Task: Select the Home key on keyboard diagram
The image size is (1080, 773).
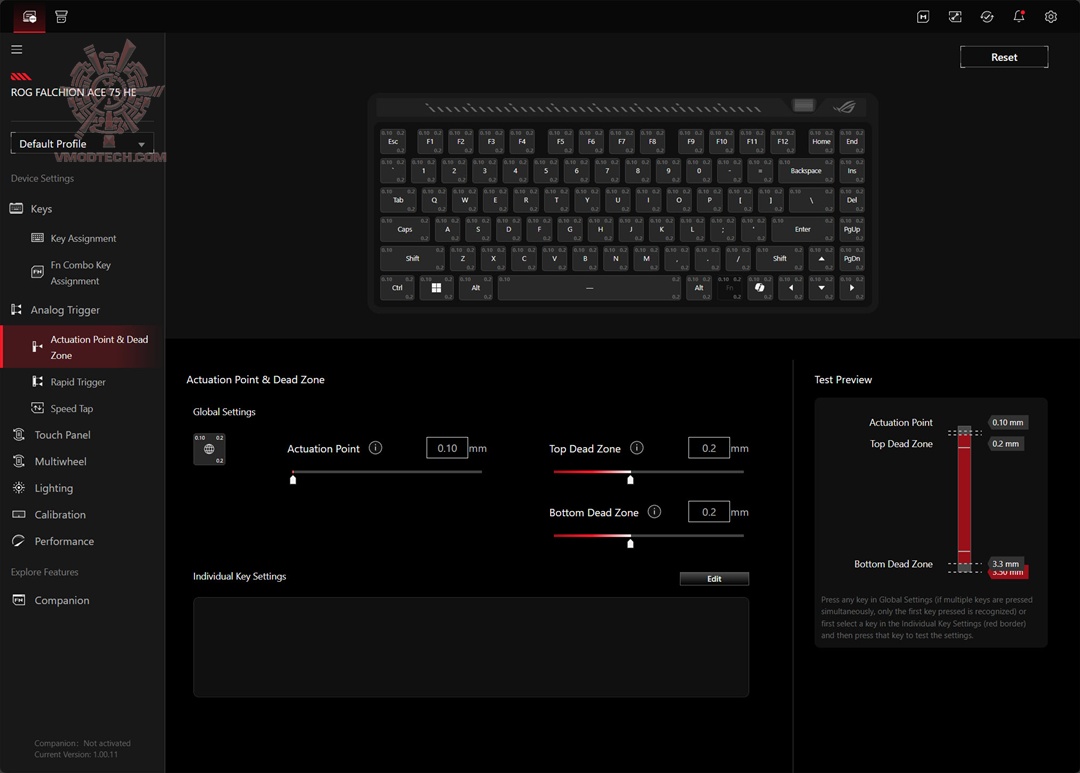Action: click(x=821, y=141)
